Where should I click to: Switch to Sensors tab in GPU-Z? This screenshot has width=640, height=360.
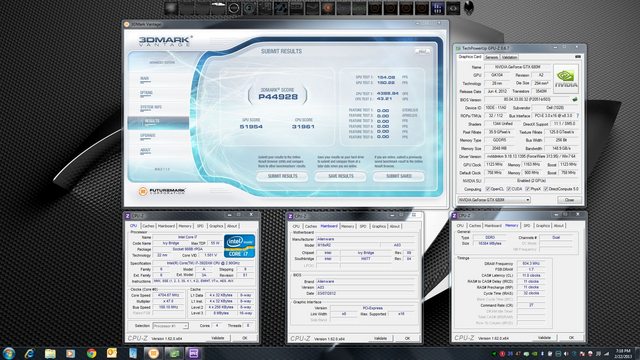[x=491, y=57]
